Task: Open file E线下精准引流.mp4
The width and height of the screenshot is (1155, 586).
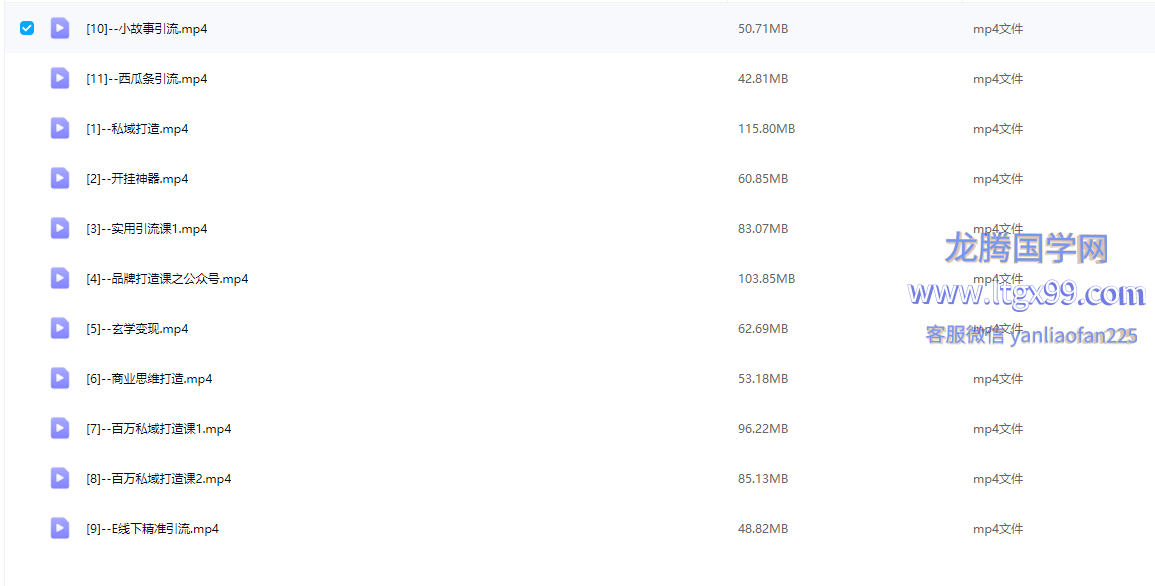Action: pos(152,529)
